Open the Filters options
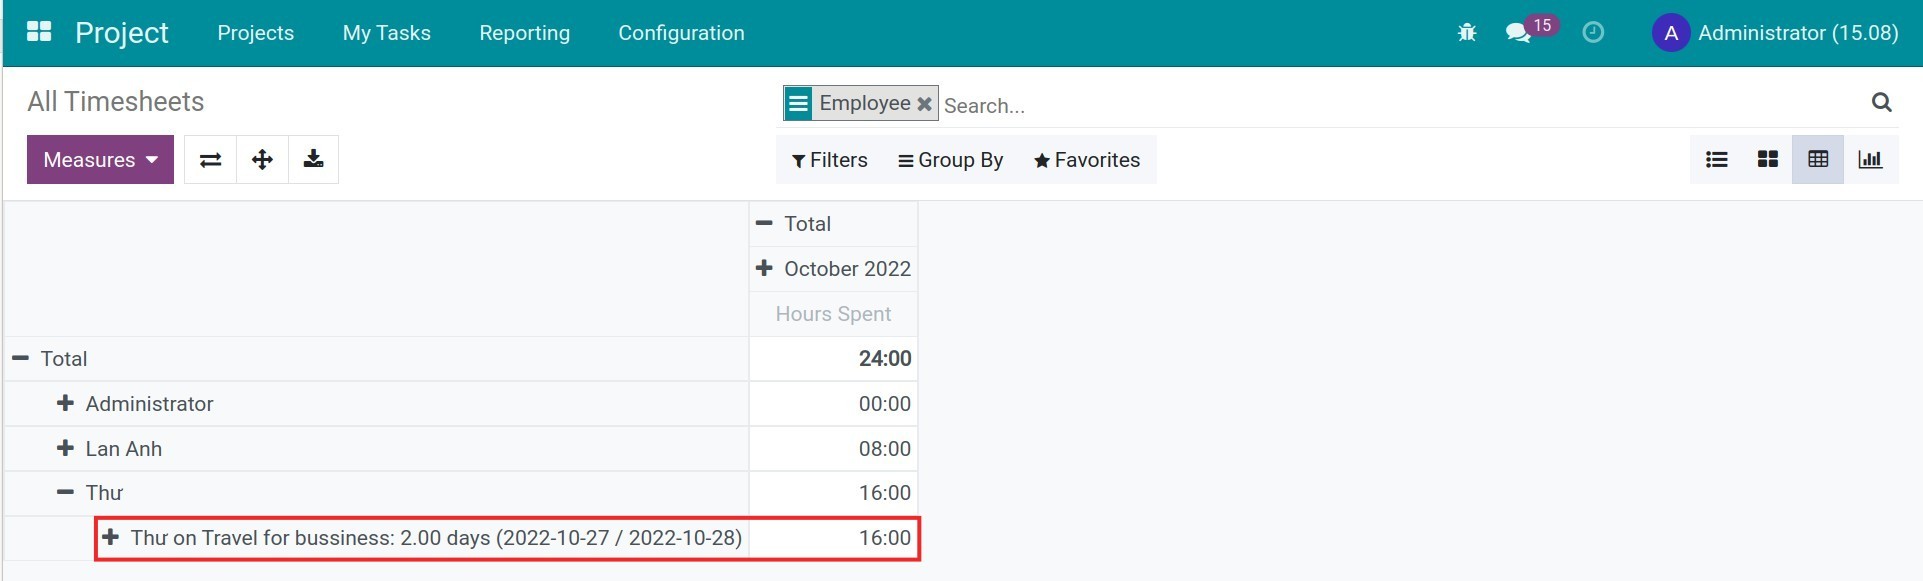Screen dimensions: 1923x581 (829, 160)
